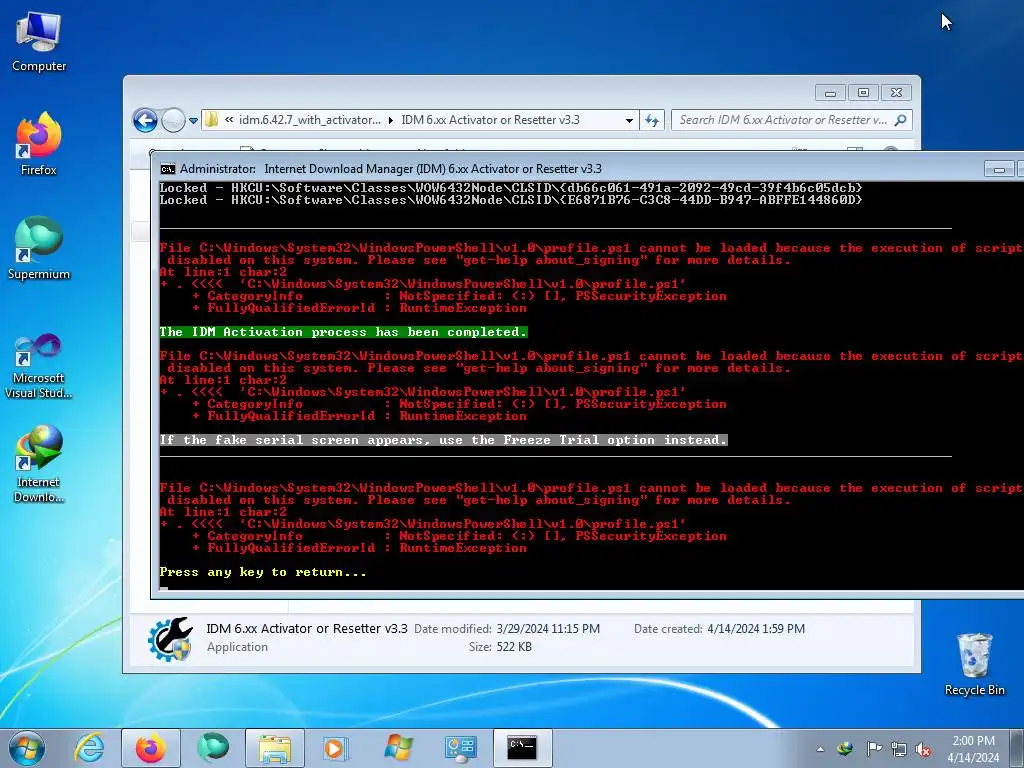The image size is (1024, 768).
Task: Click the IDM 6.xx Activator or Resetter v3.3 breadcrumb
Action: click(490, 120)
